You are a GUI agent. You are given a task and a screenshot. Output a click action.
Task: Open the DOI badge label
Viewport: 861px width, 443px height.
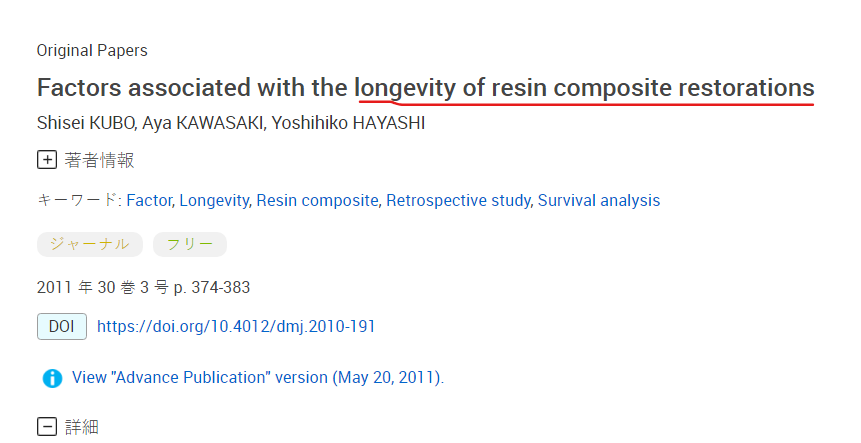(61, 326)
